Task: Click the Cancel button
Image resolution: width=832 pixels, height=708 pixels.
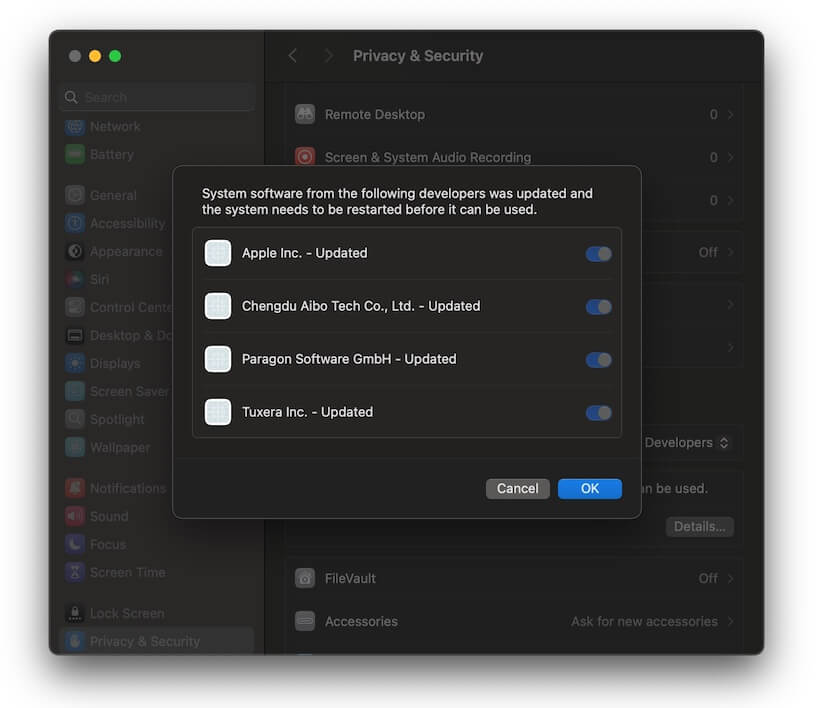Action: coord(517,489)
